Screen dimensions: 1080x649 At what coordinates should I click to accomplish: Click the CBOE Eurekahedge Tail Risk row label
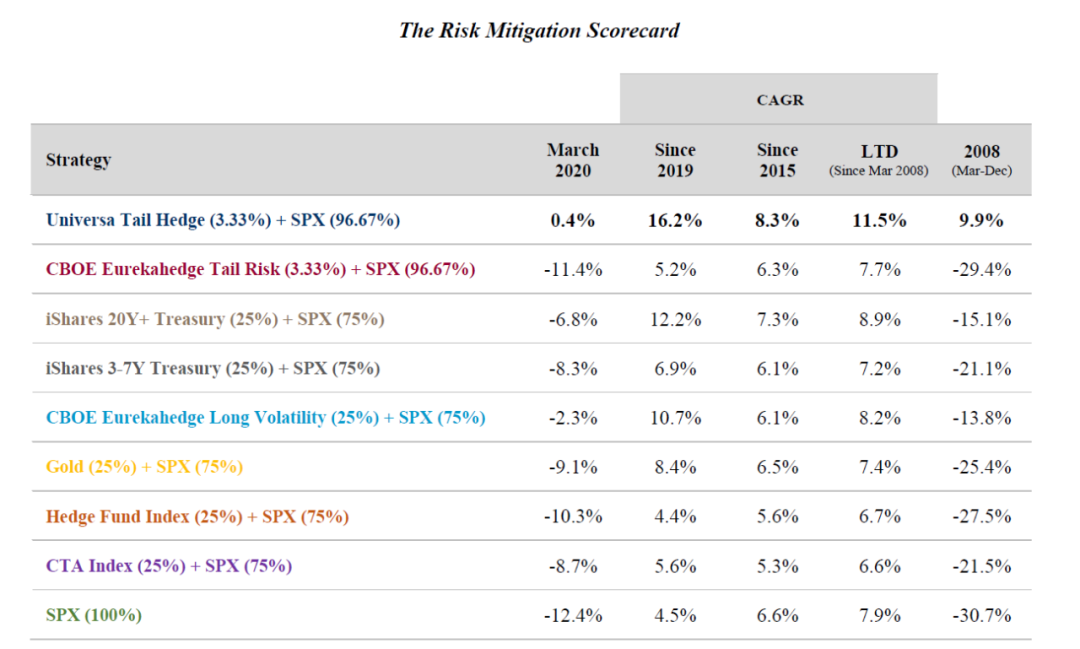pos(260,269)
